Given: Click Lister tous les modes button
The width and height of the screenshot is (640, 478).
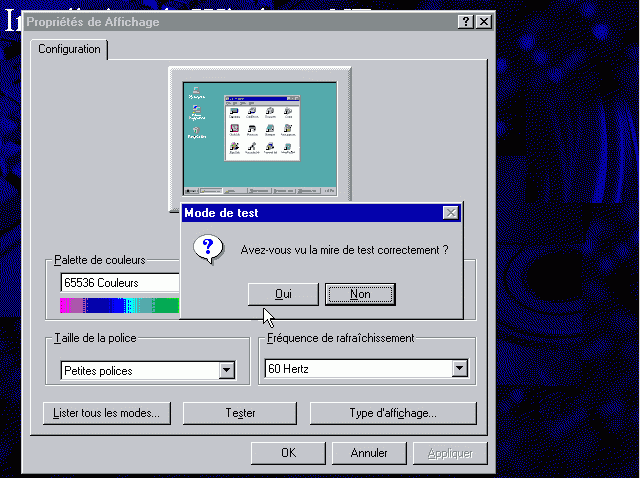Looking at the screenshot, I should [107, 413].
